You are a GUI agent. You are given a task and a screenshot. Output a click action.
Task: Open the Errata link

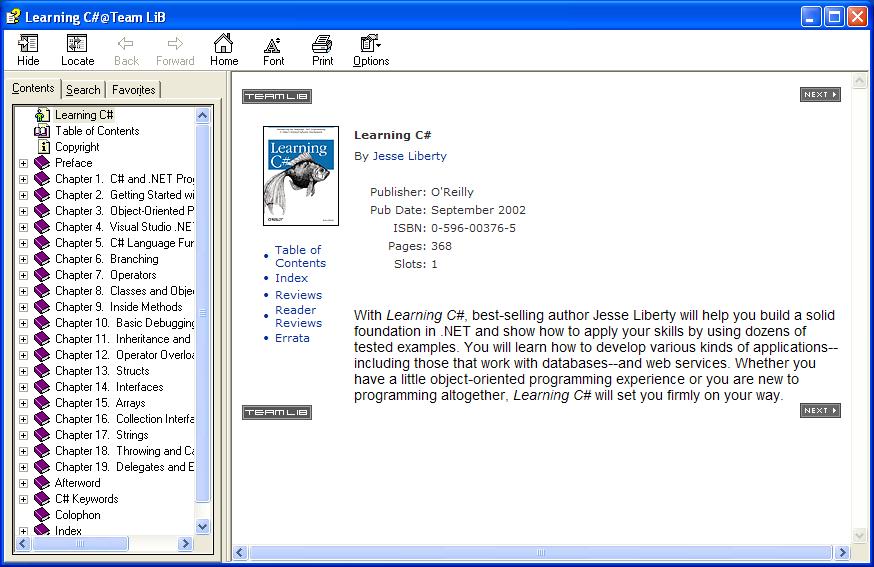(x=292, y=338)
